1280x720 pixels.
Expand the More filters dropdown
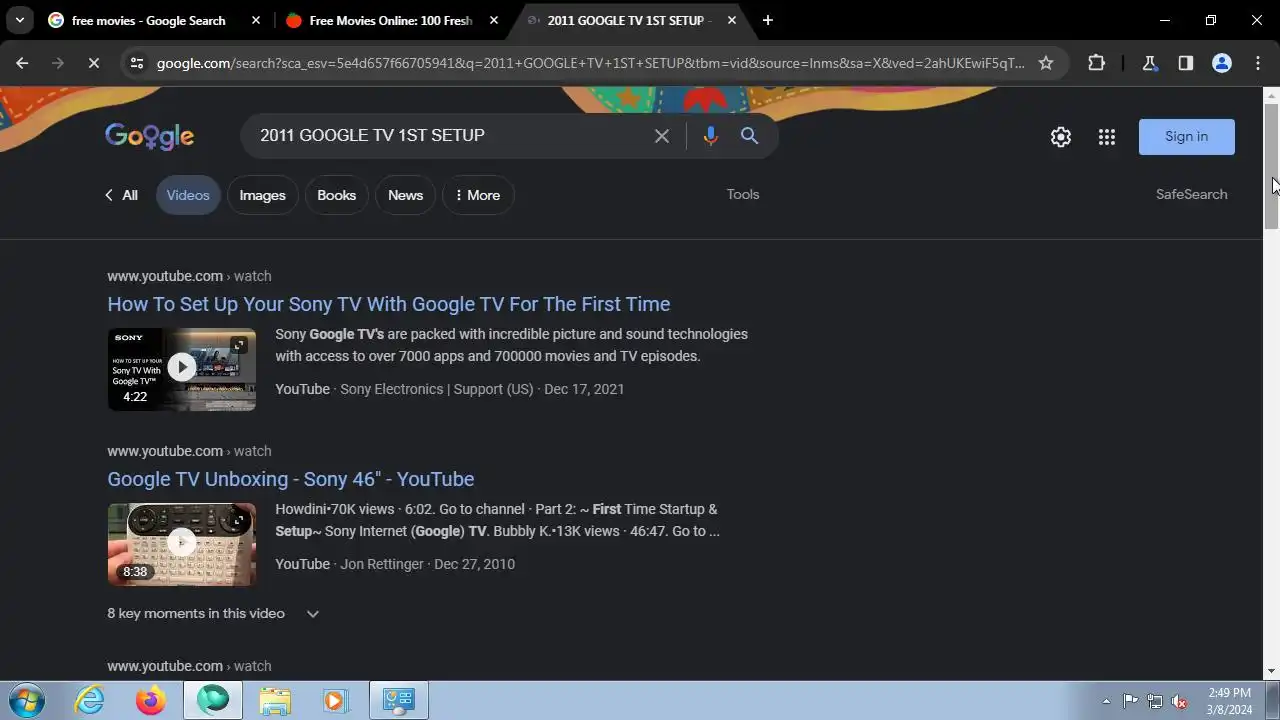tap(477, 195)
